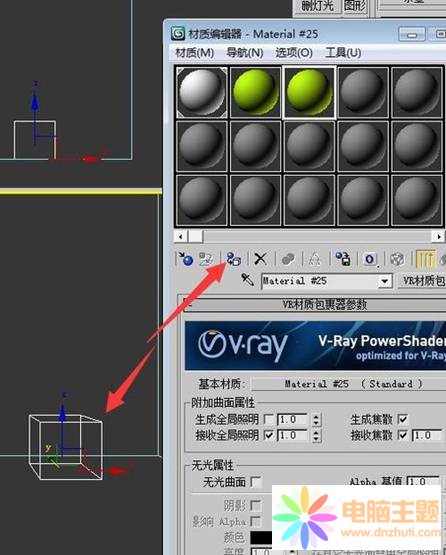This screenshot has height=555, width=446.
Task: Click the Get Material icon
Action: coord(186,259)
